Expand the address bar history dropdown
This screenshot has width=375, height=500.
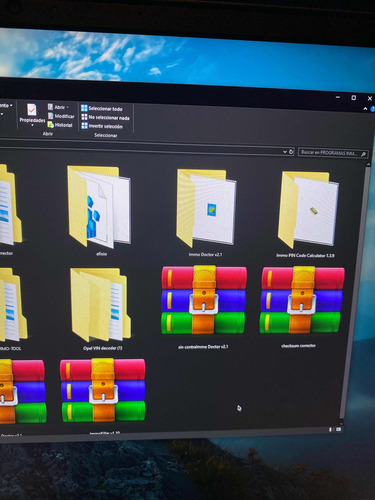point(285,152)
